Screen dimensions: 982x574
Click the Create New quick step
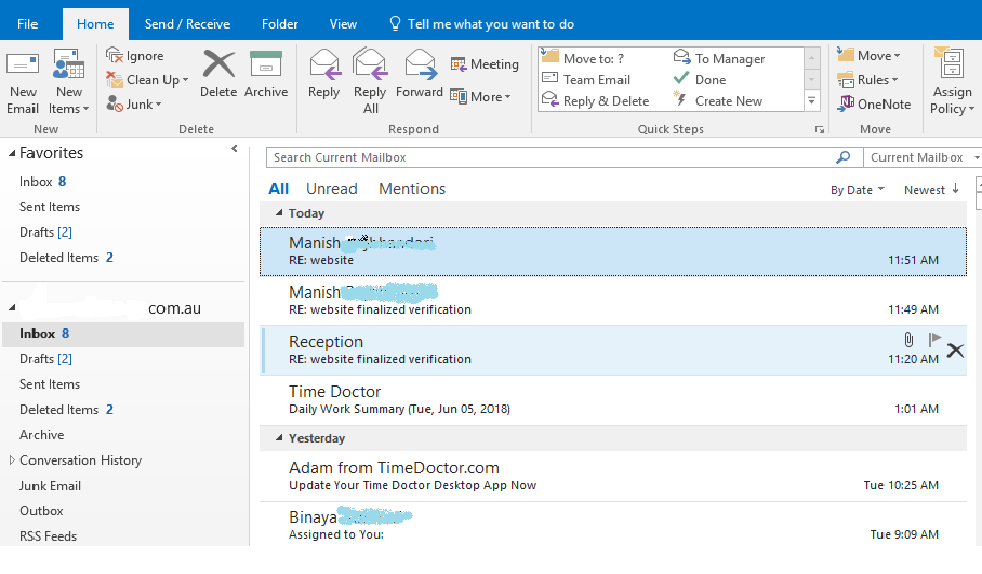718,101
